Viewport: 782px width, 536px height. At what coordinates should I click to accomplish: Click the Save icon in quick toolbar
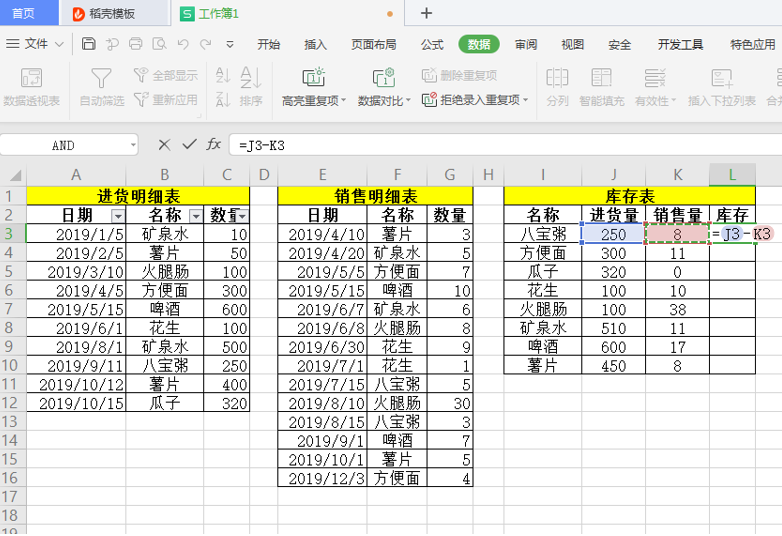point(88,44)
